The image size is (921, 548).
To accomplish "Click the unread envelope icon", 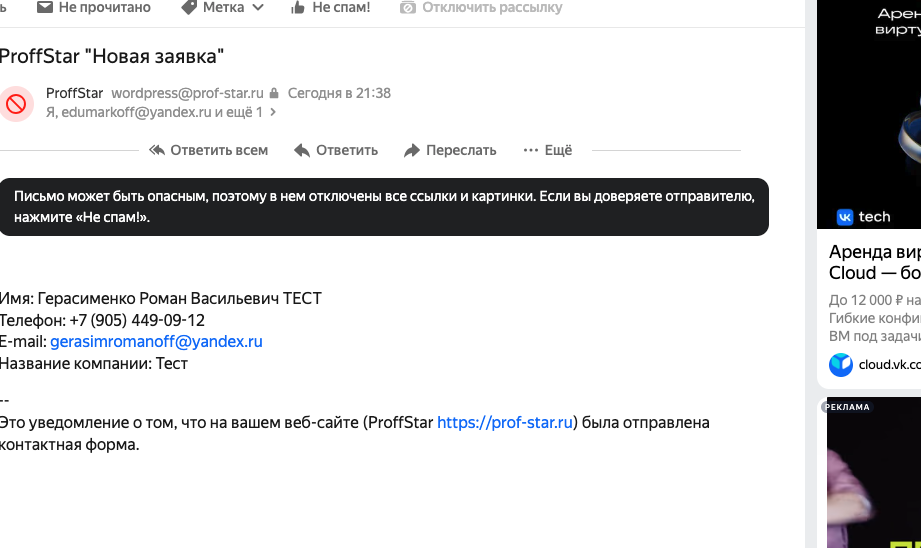I will coord(45,8).
